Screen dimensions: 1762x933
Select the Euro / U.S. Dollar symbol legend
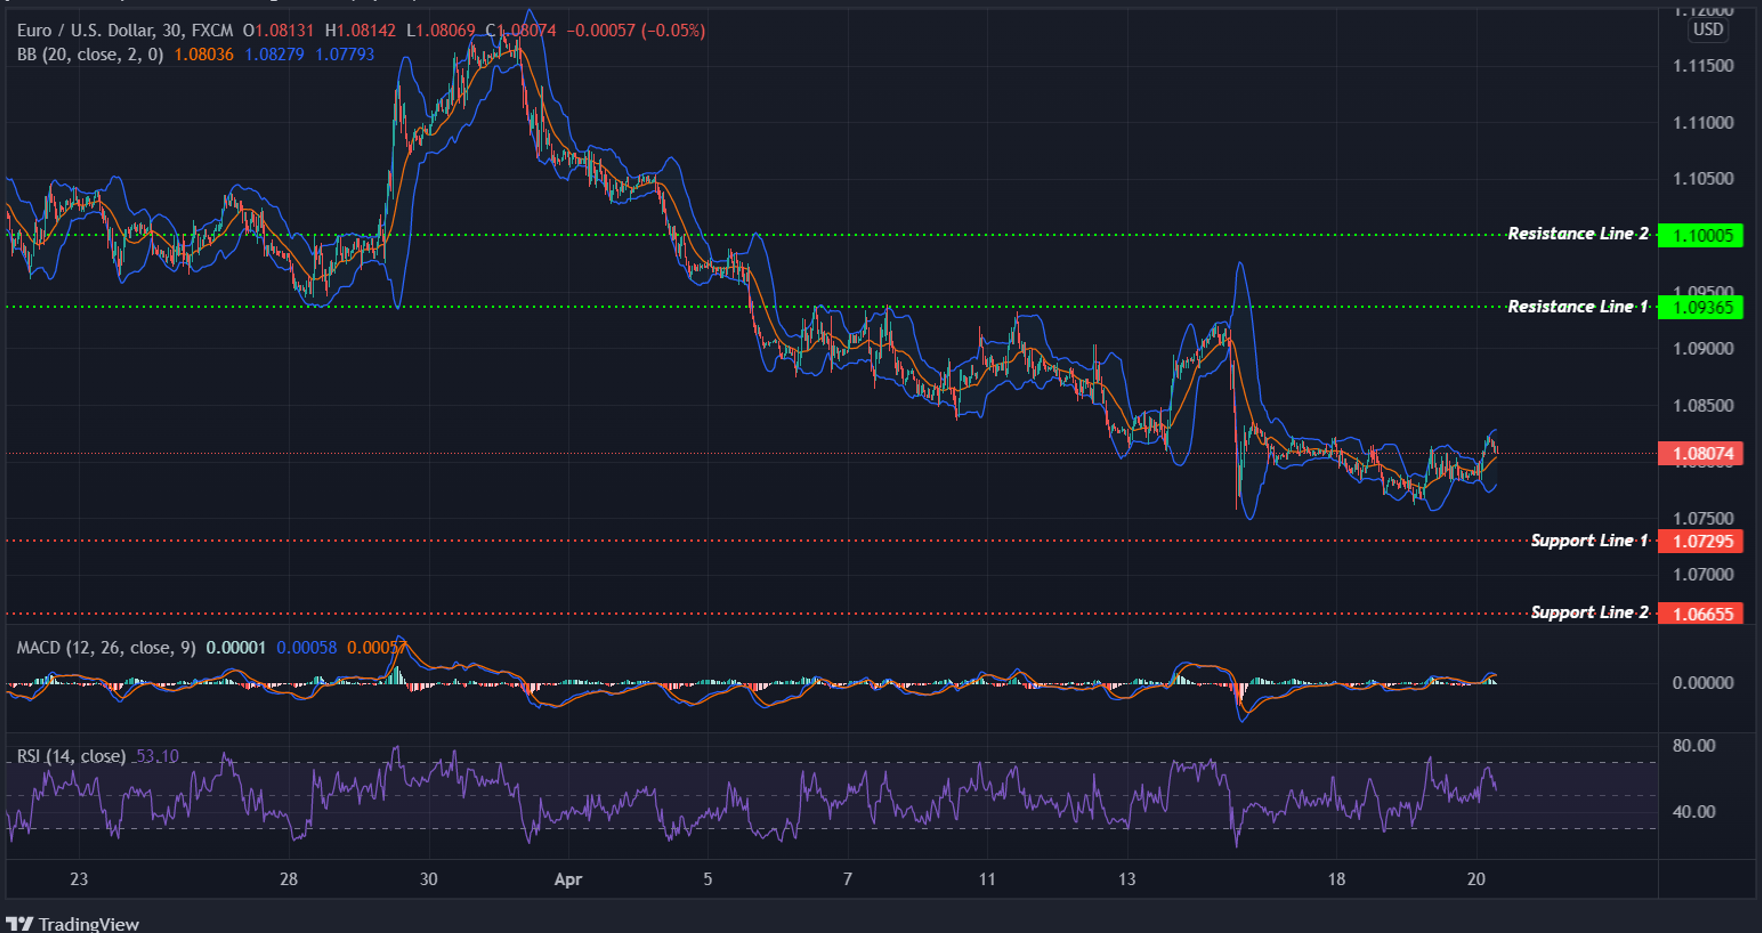(x=88, y=30)
